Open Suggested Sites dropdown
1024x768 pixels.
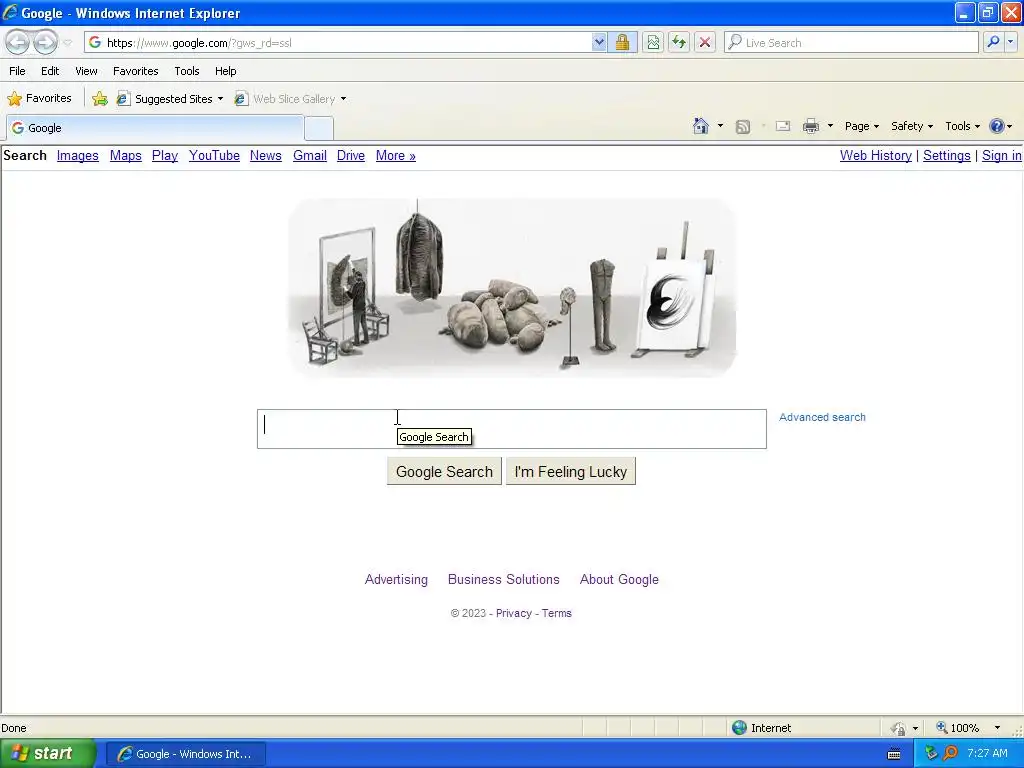pos(170,99)
